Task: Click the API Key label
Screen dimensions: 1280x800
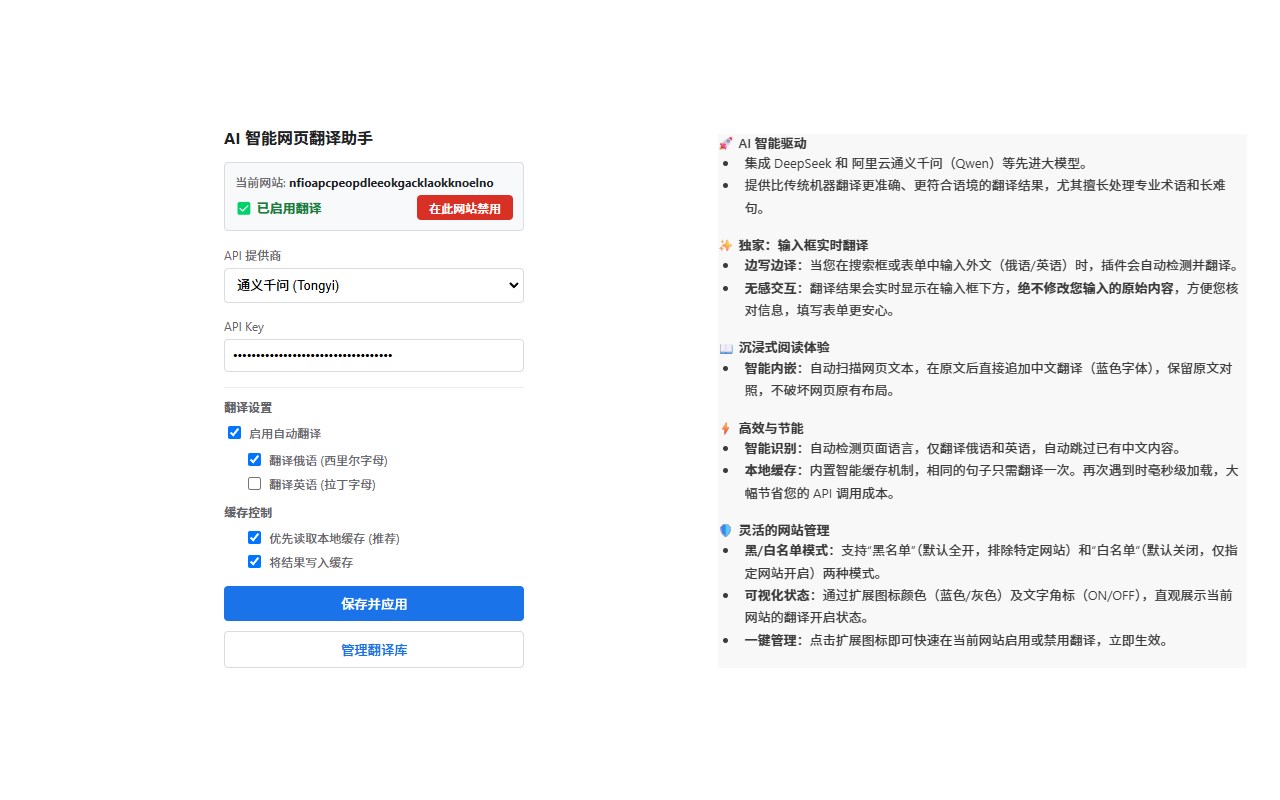Action: [x=244, y=327]
